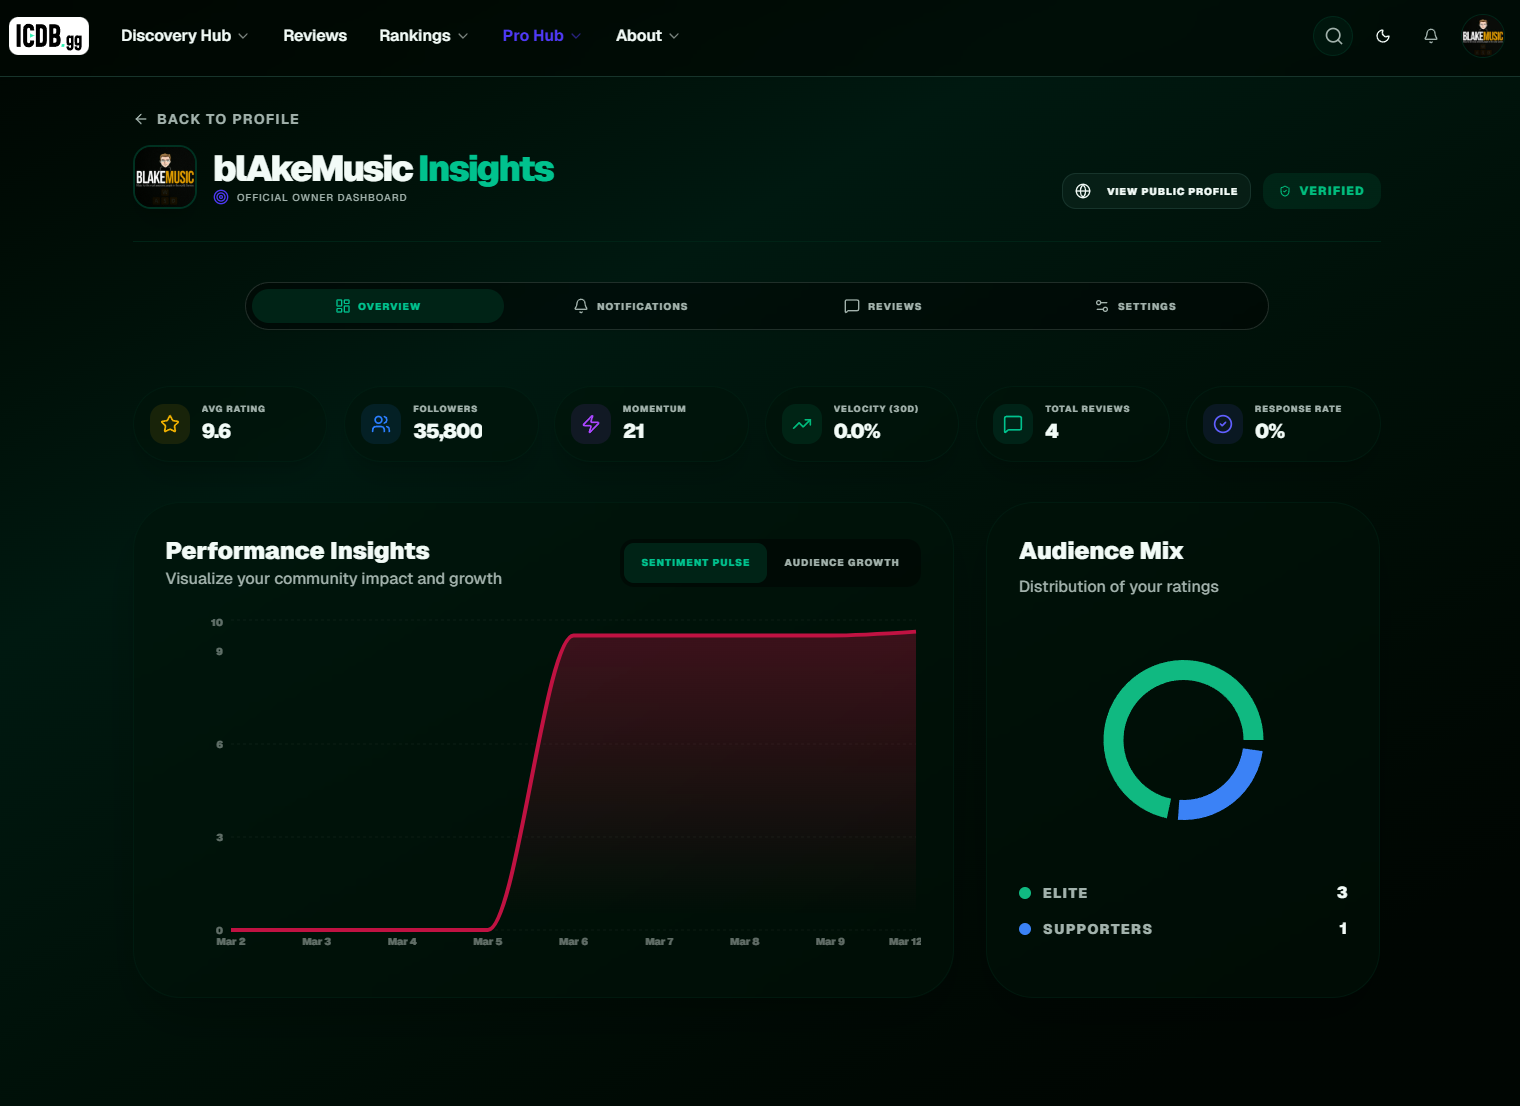Switch to the Notifications tab
1520x1106 pixels.
click(x=631, y=306)
